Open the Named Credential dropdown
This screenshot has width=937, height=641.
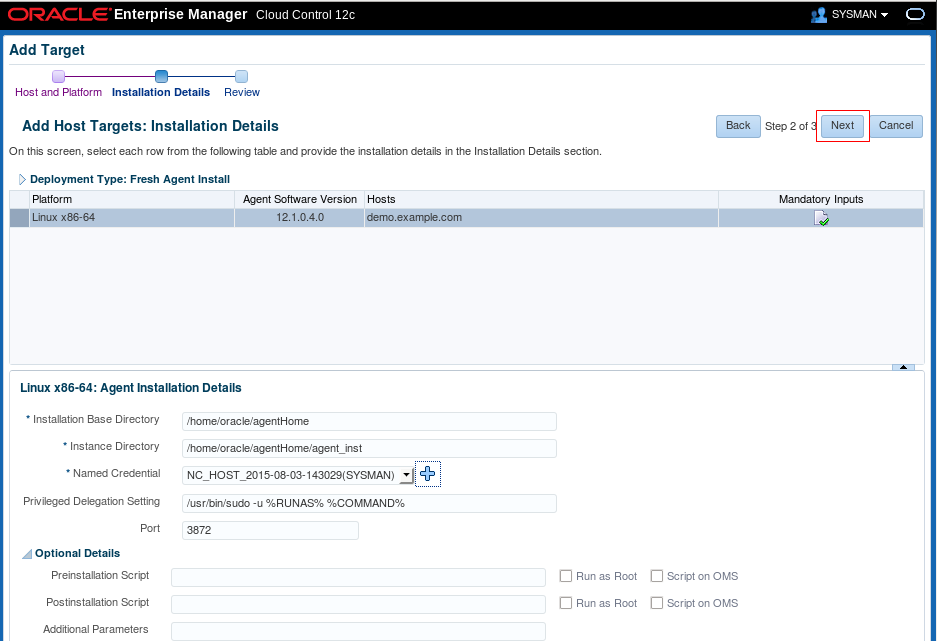pyautogui.click(x=406, y=475)
